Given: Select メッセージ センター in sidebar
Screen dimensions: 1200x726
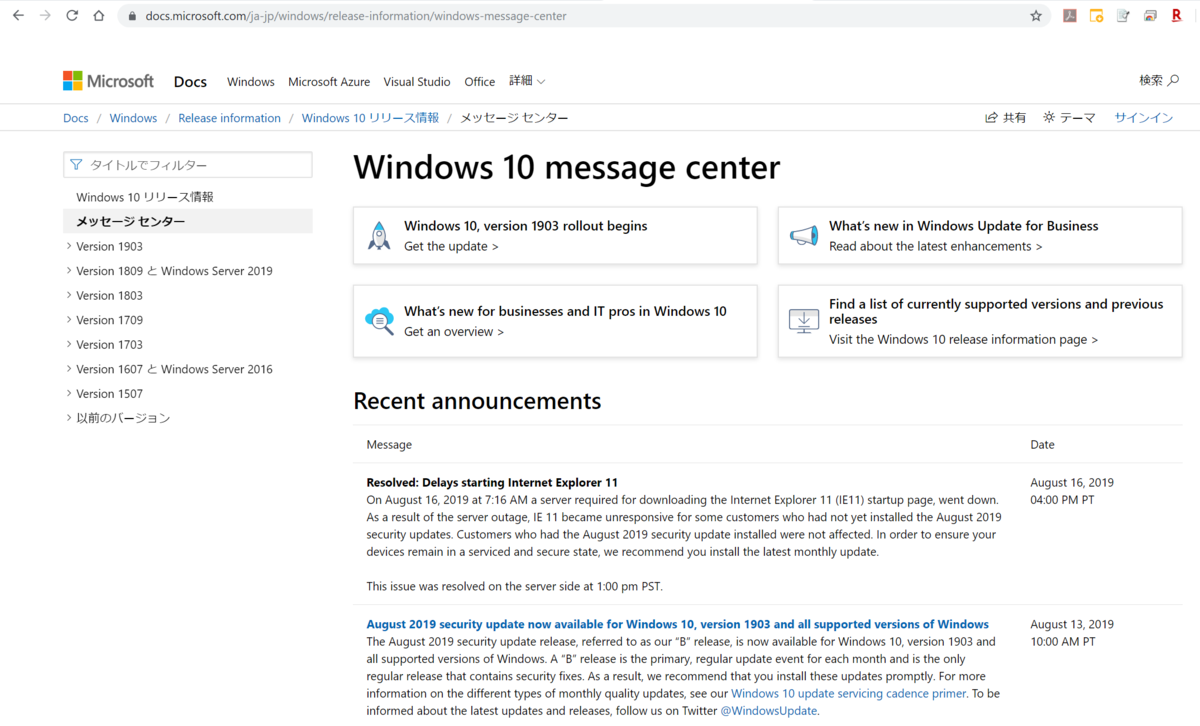Looking at the screenshot, I should click(x=188, y=222).
